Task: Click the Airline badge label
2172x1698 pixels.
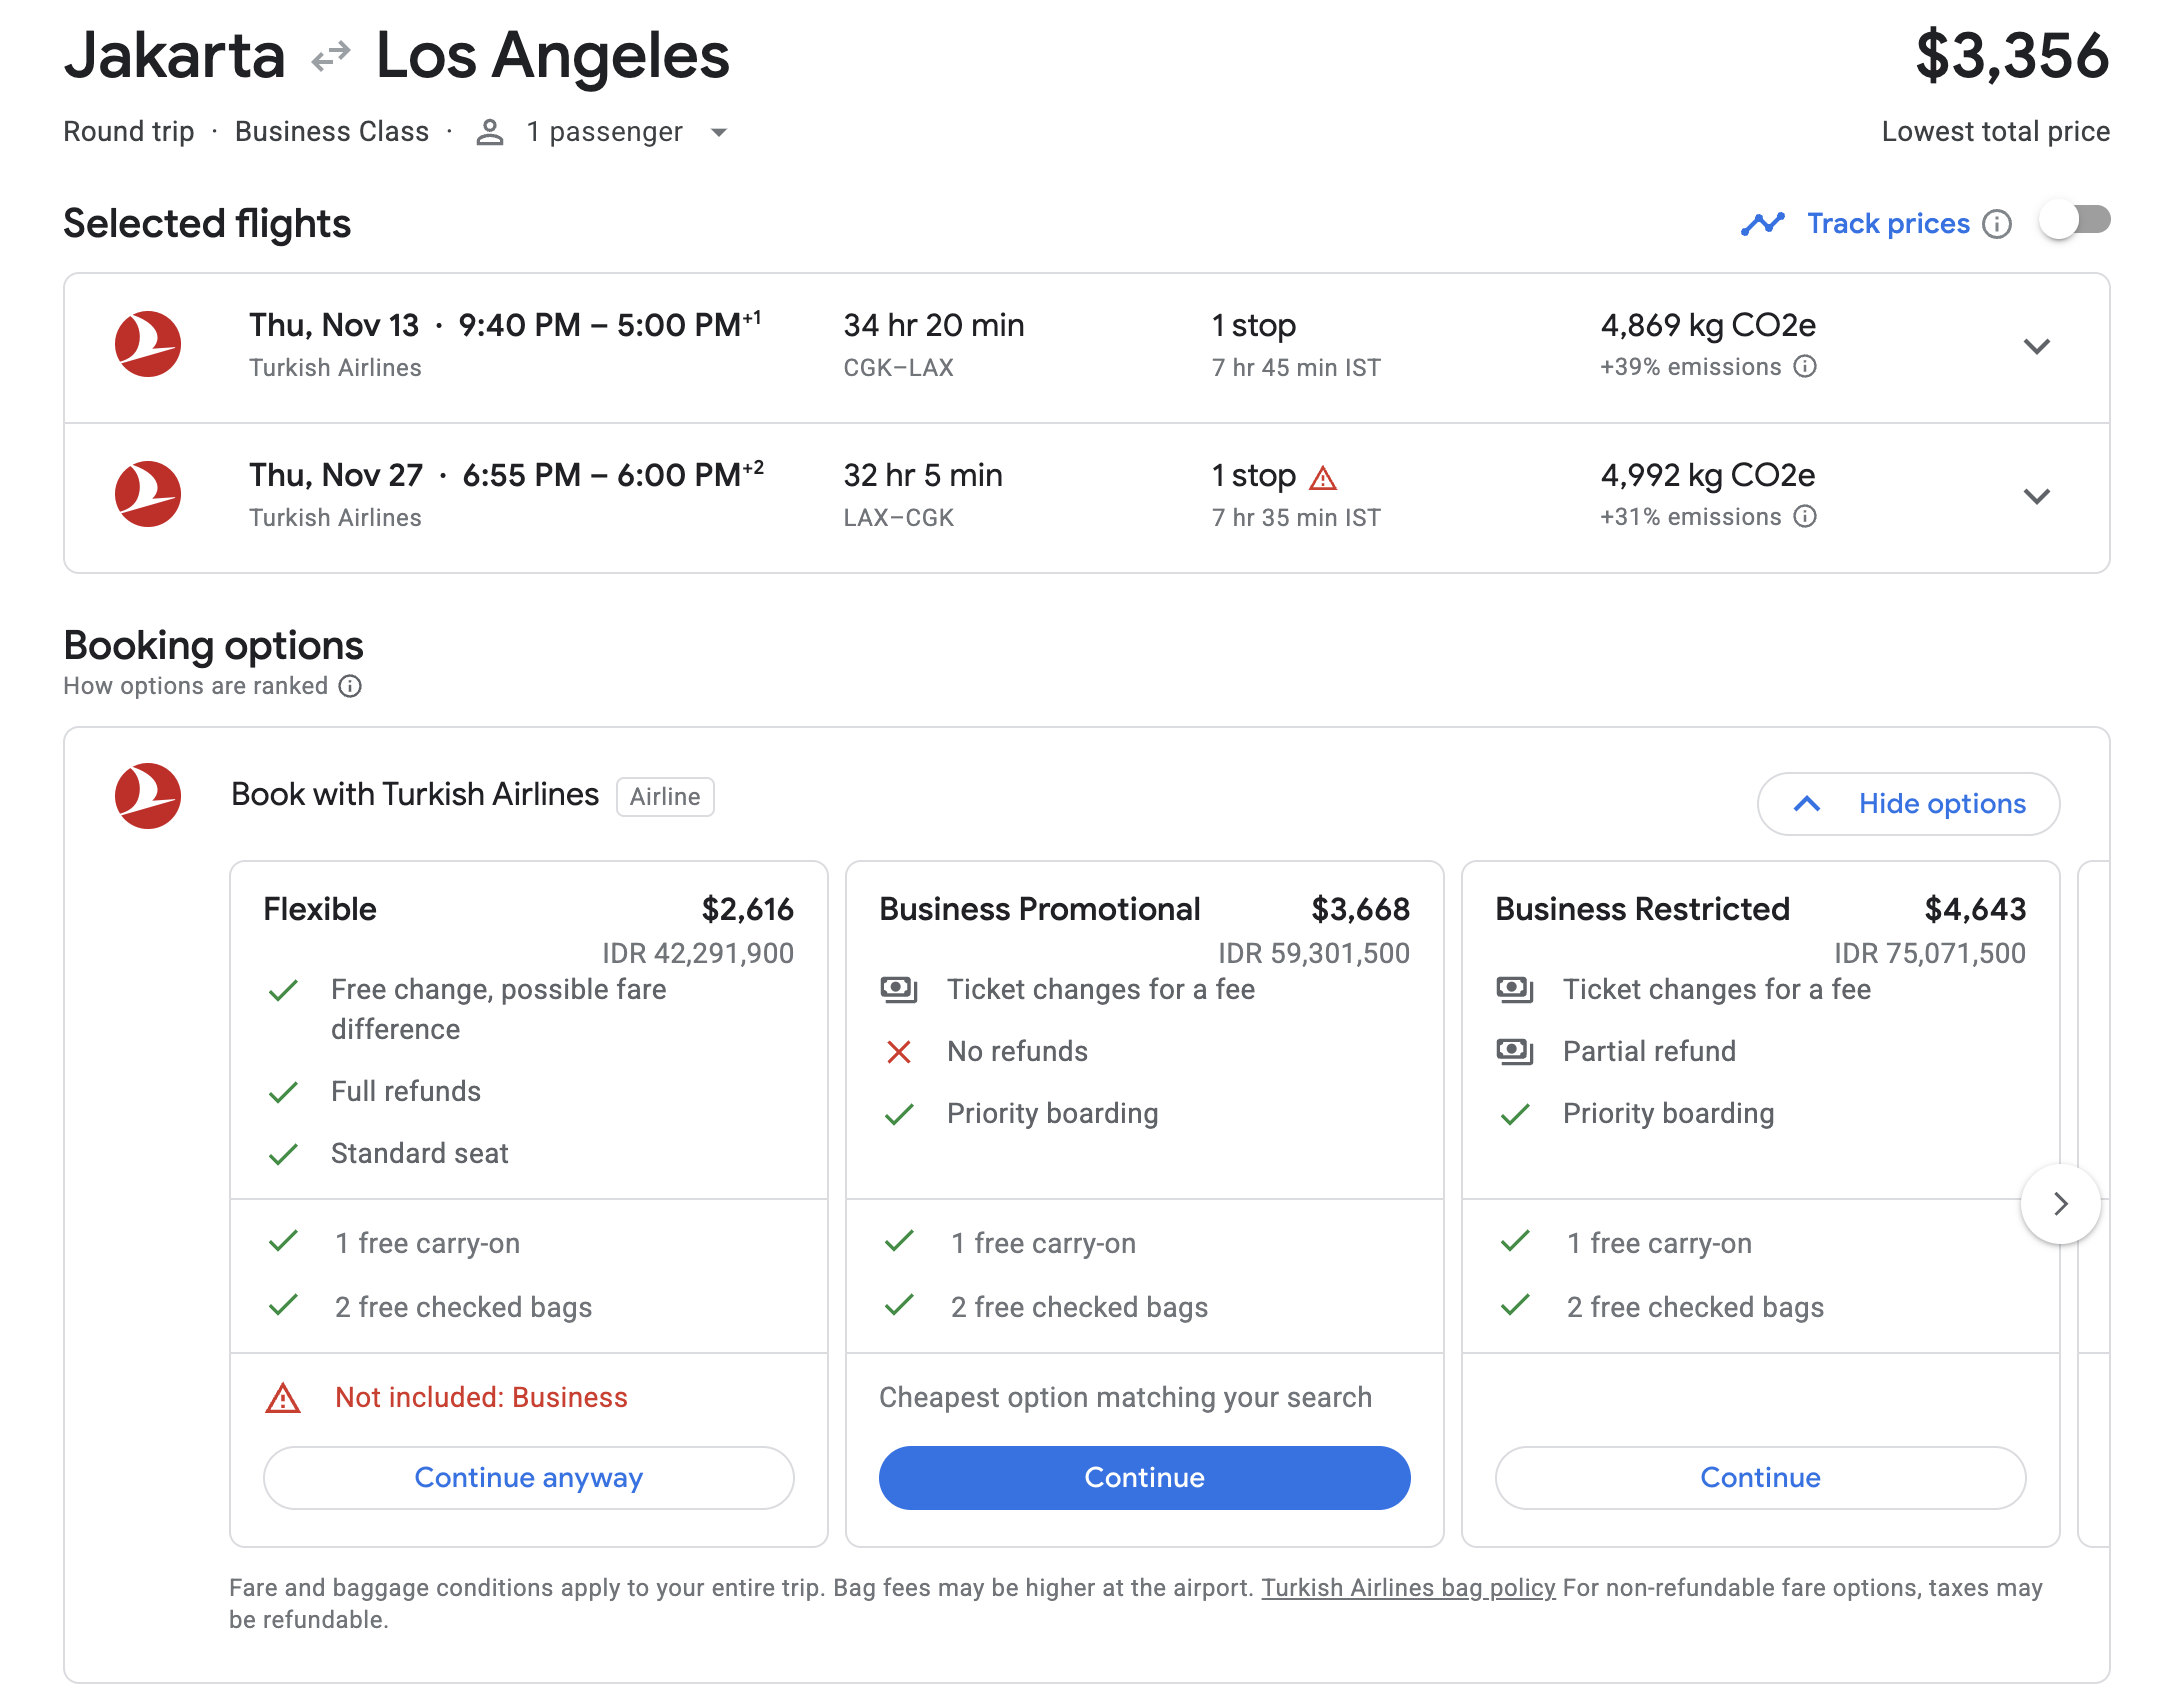Action: click(665, 797)
